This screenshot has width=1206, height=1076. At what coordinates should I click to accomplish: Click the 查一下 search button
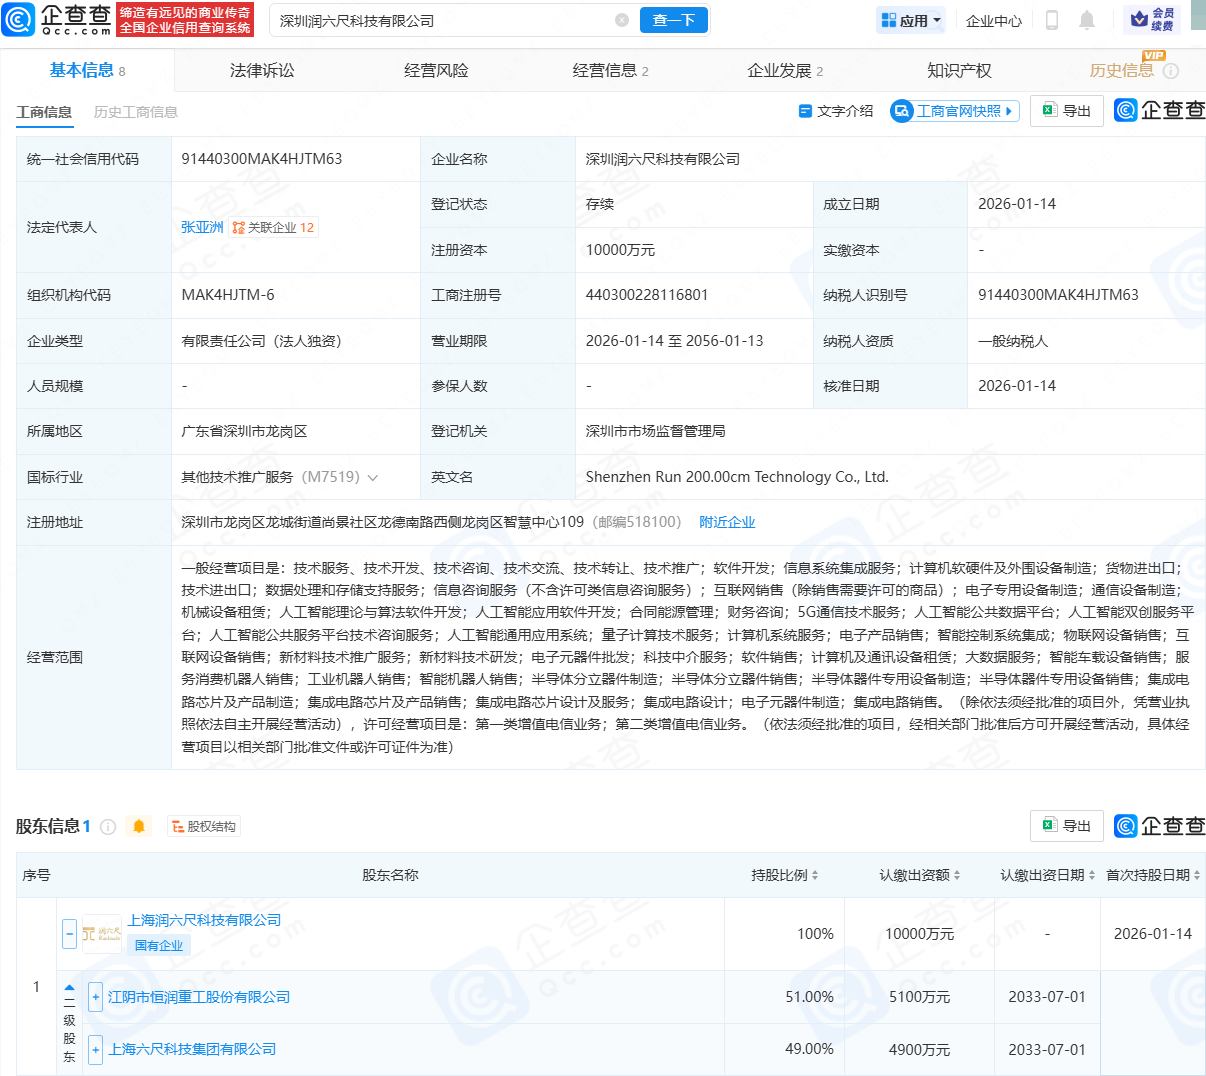(673, 20)
